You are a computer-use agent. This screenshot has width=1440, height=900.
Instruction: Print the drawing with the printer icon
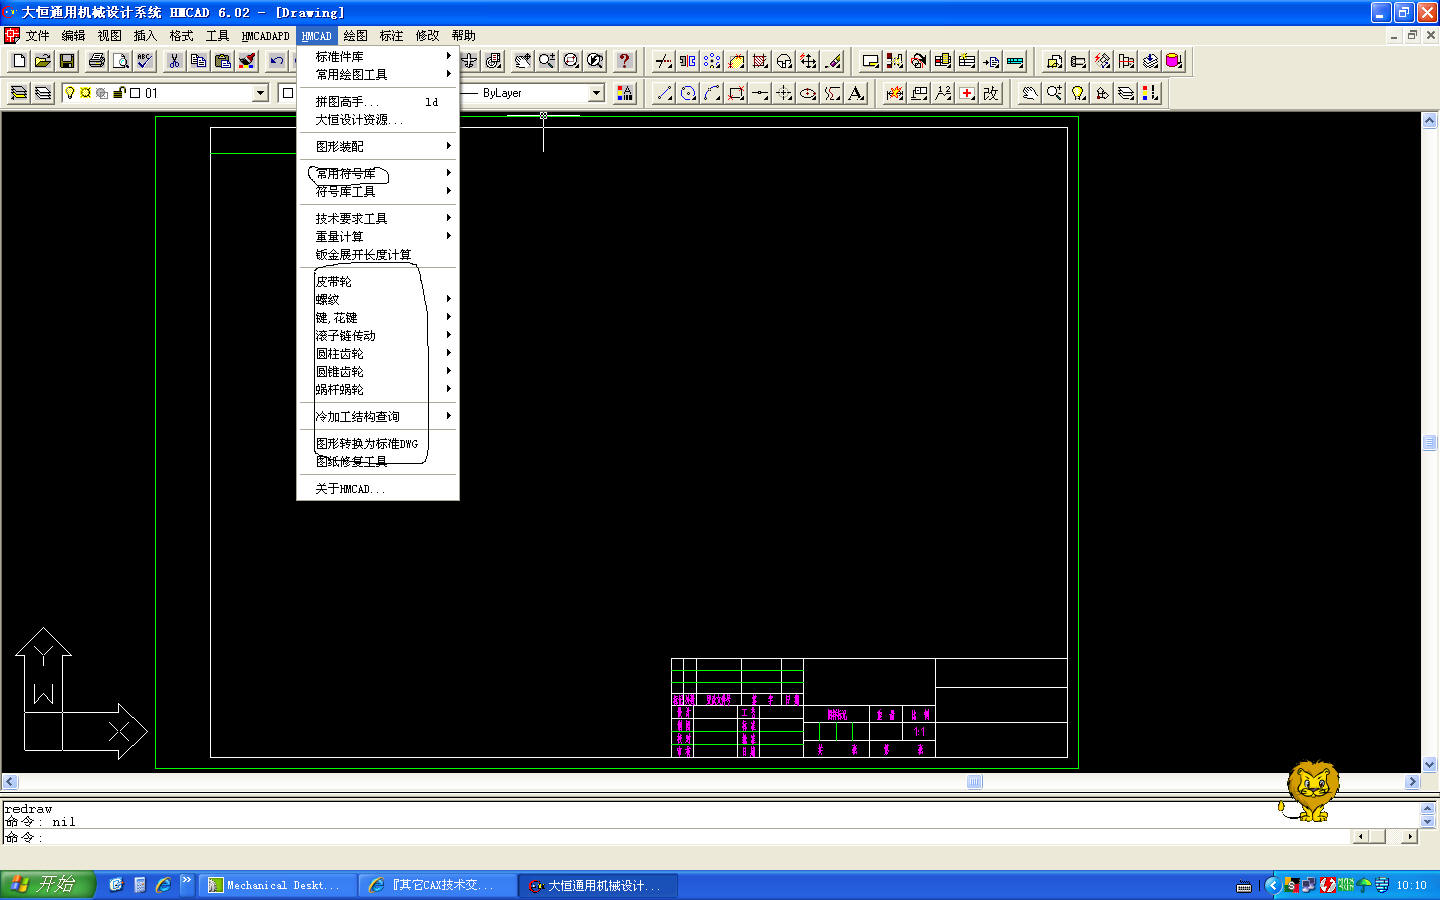point(97,61)
